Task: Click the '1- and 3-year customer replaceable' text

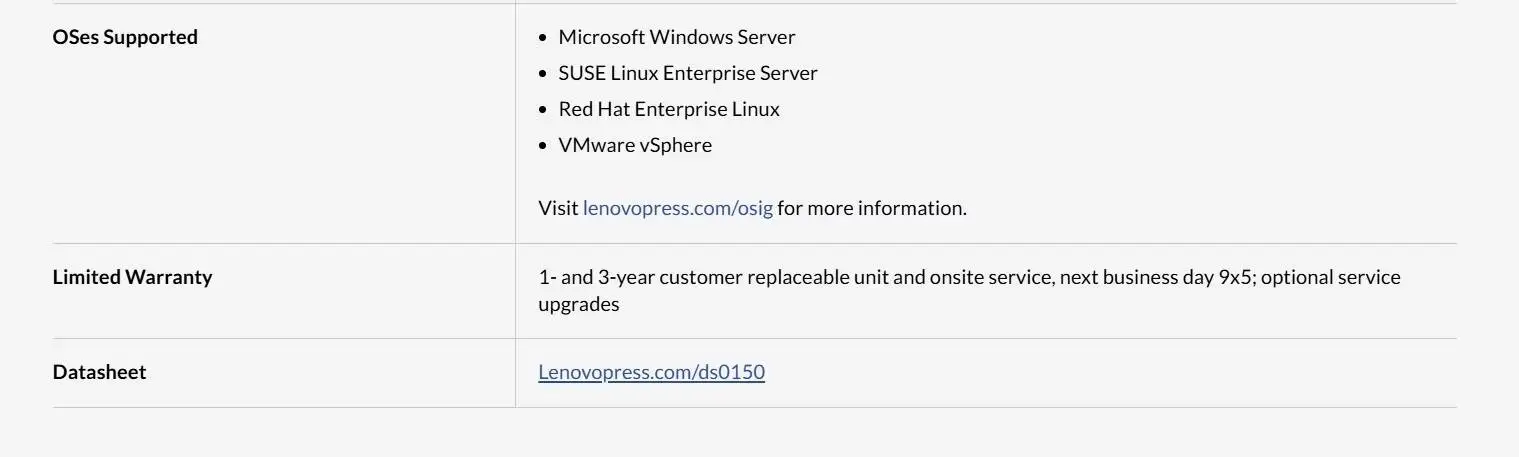Action: [693, 277]
